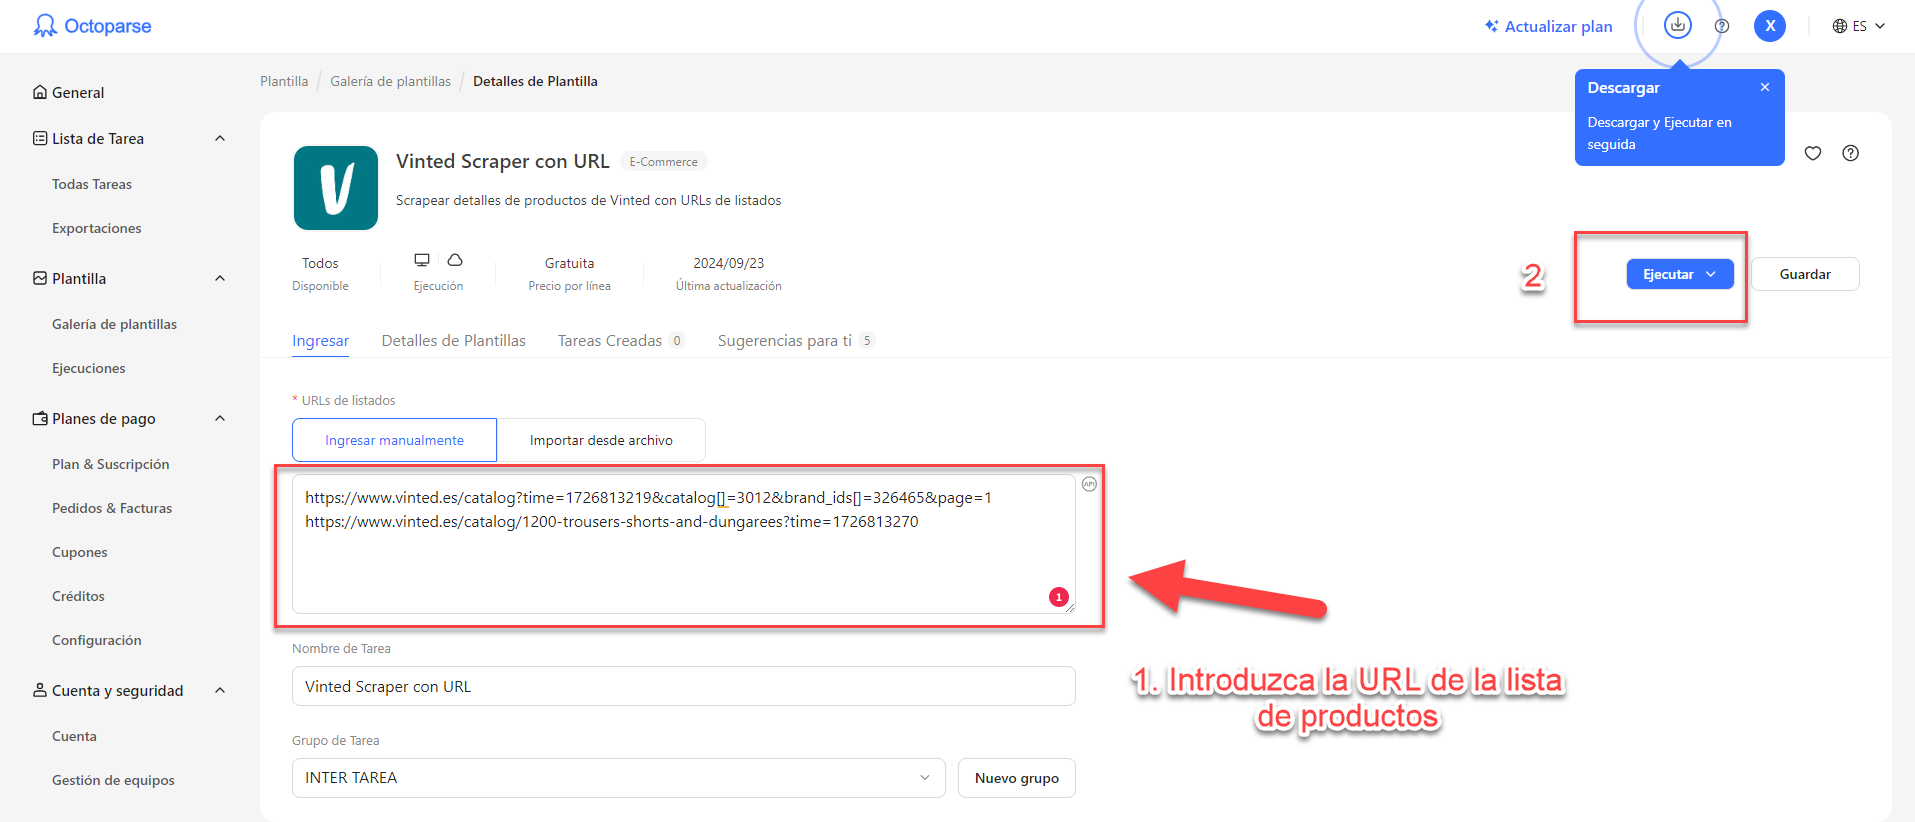The width and height of the screenshot is (1915, 822).
Task: Click the Lista de Tarea list icon
Action: click(40, 138)
